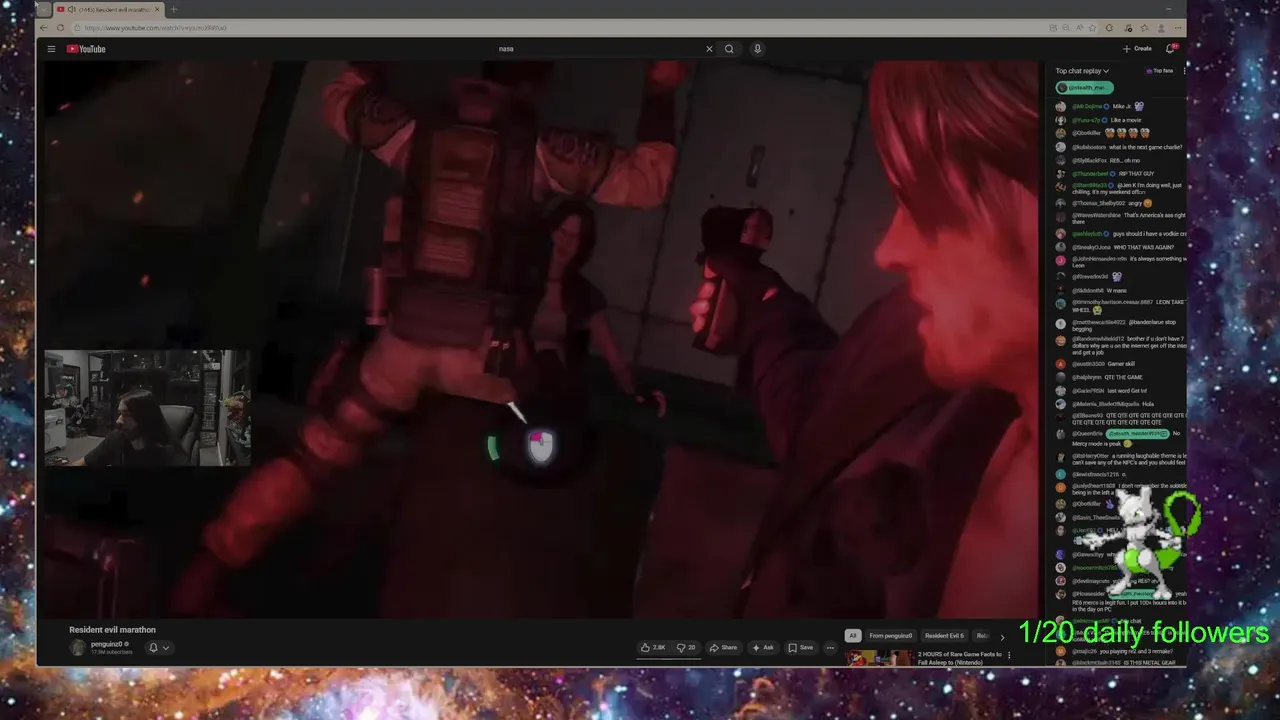Open more actions ellipsis beside Save
The width and height of the screenshot is (1280, 720).
tap(830, 648)
